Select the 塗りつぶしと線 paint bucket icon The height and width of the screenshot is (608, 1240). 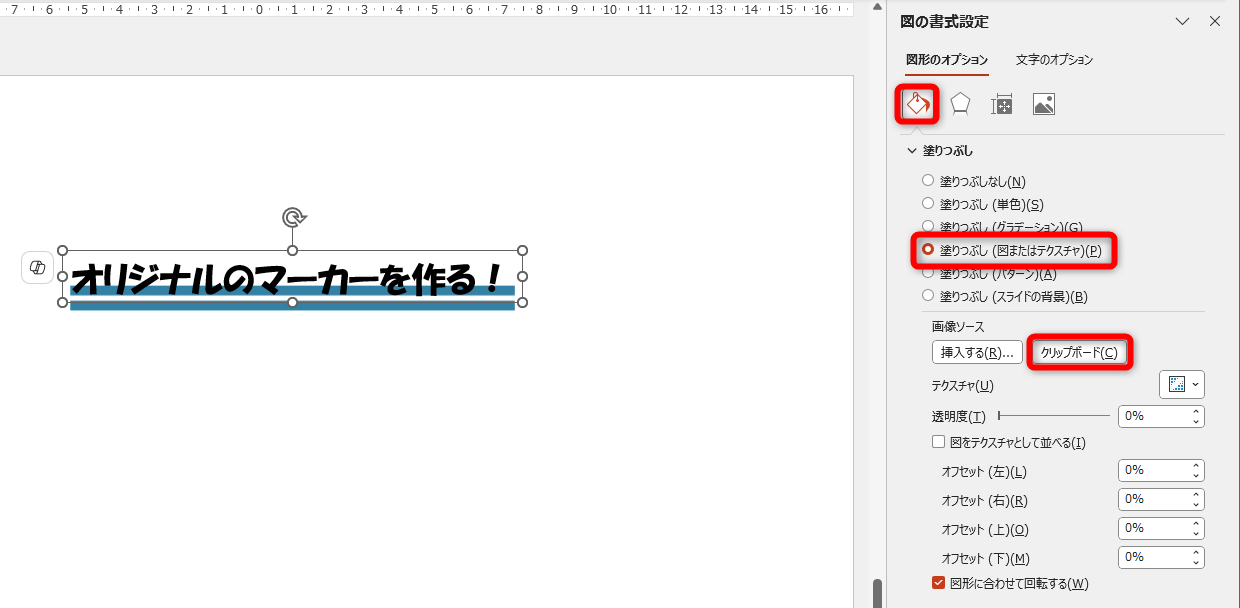coord(917,103)
